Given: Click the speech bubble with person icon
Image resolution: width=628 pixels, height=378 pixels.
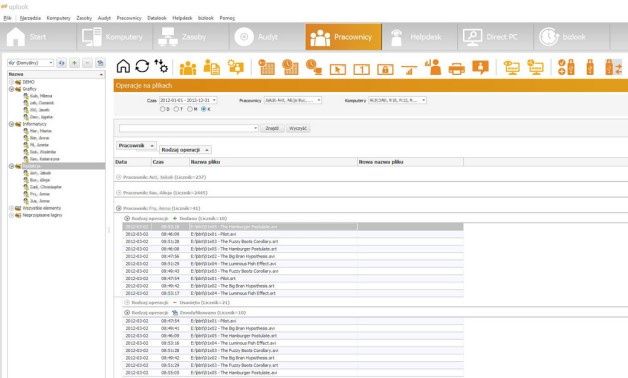Looking at the screenshot, I should 480,67.
